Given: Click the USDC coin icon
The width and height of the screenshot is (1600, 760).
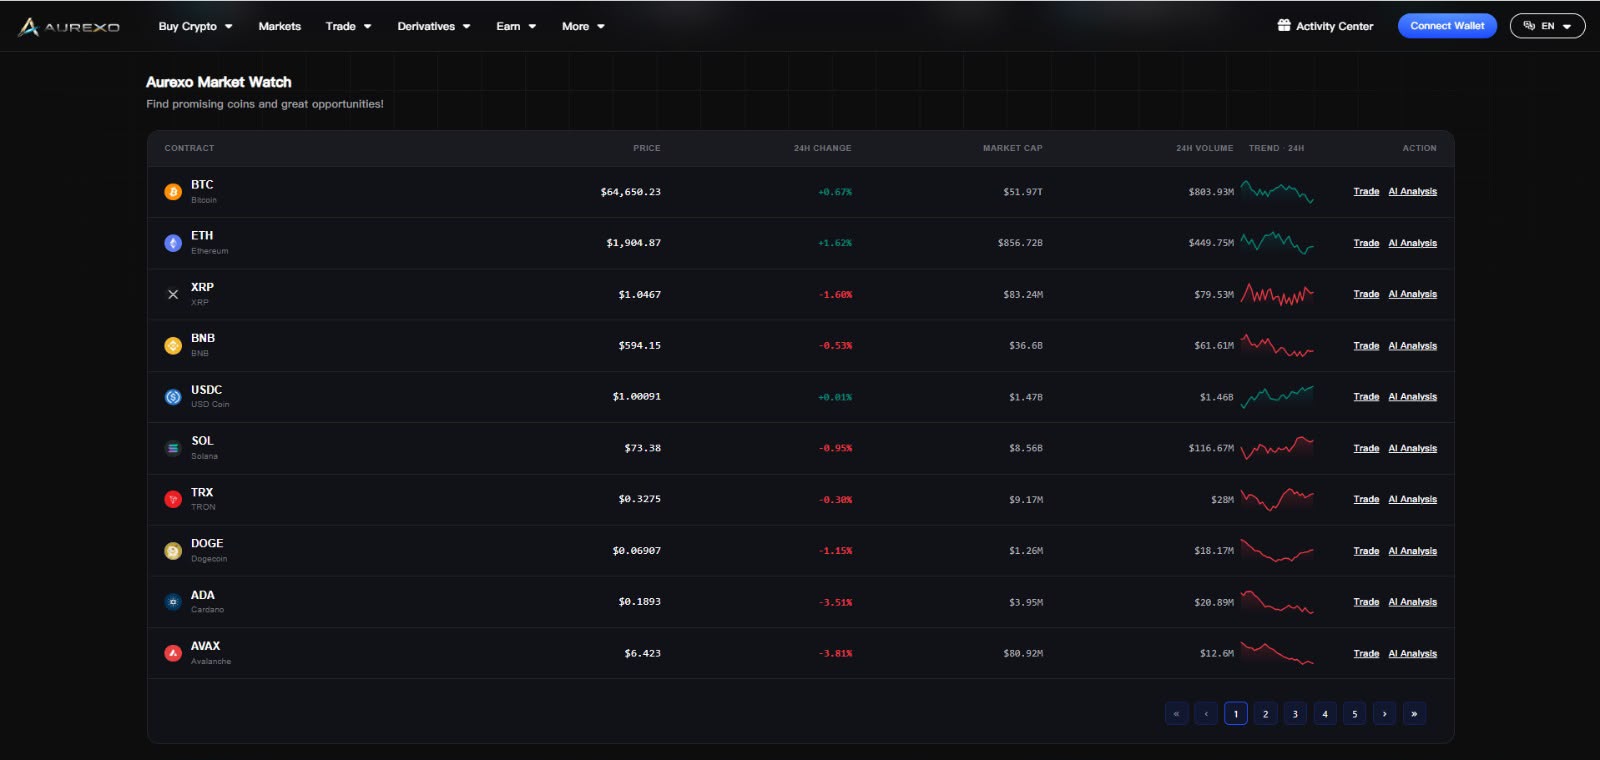Looking at the screenshot, I should (173, 397).
